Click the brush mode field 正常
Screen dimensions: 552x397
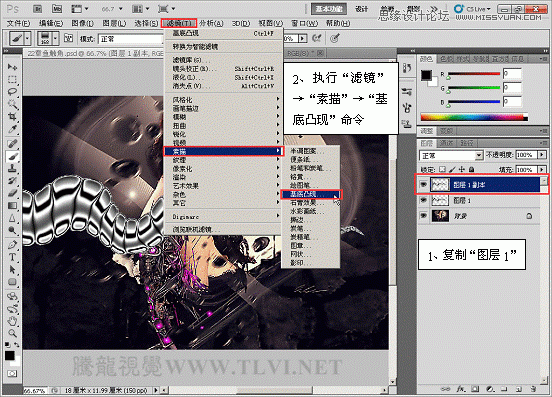coord(130,39)
